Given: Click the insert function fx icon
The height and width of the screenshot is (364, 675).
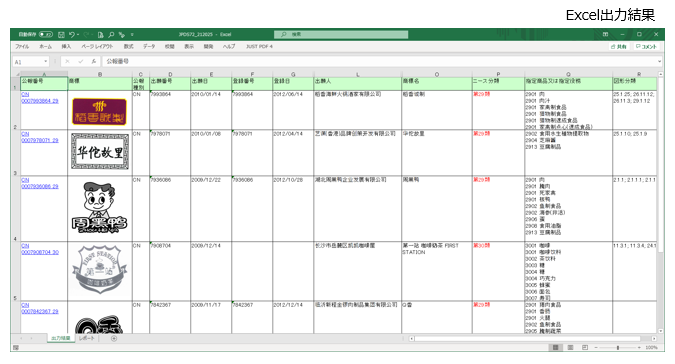Looking at the screenshot, I should (x=93, y=62).
